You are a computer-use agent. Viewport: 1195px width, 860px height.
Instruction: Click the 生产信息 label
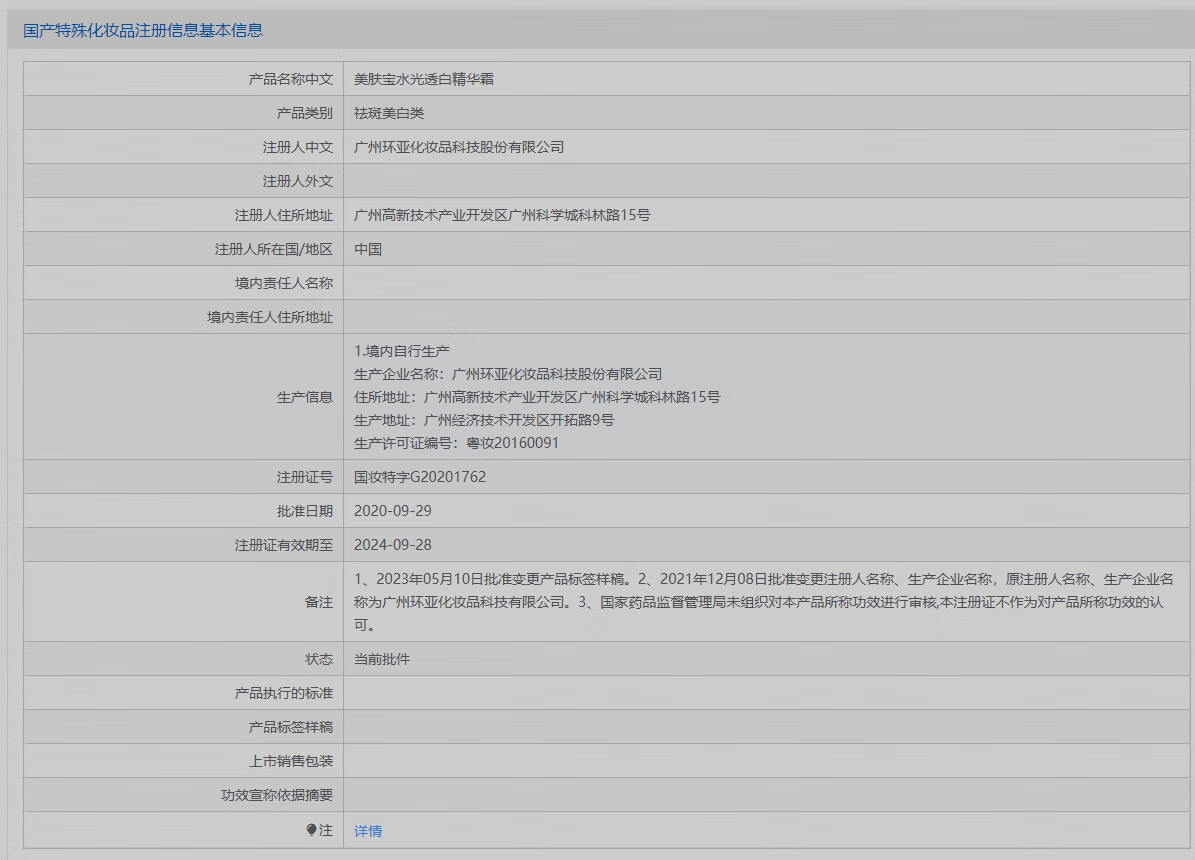point(305,396)
